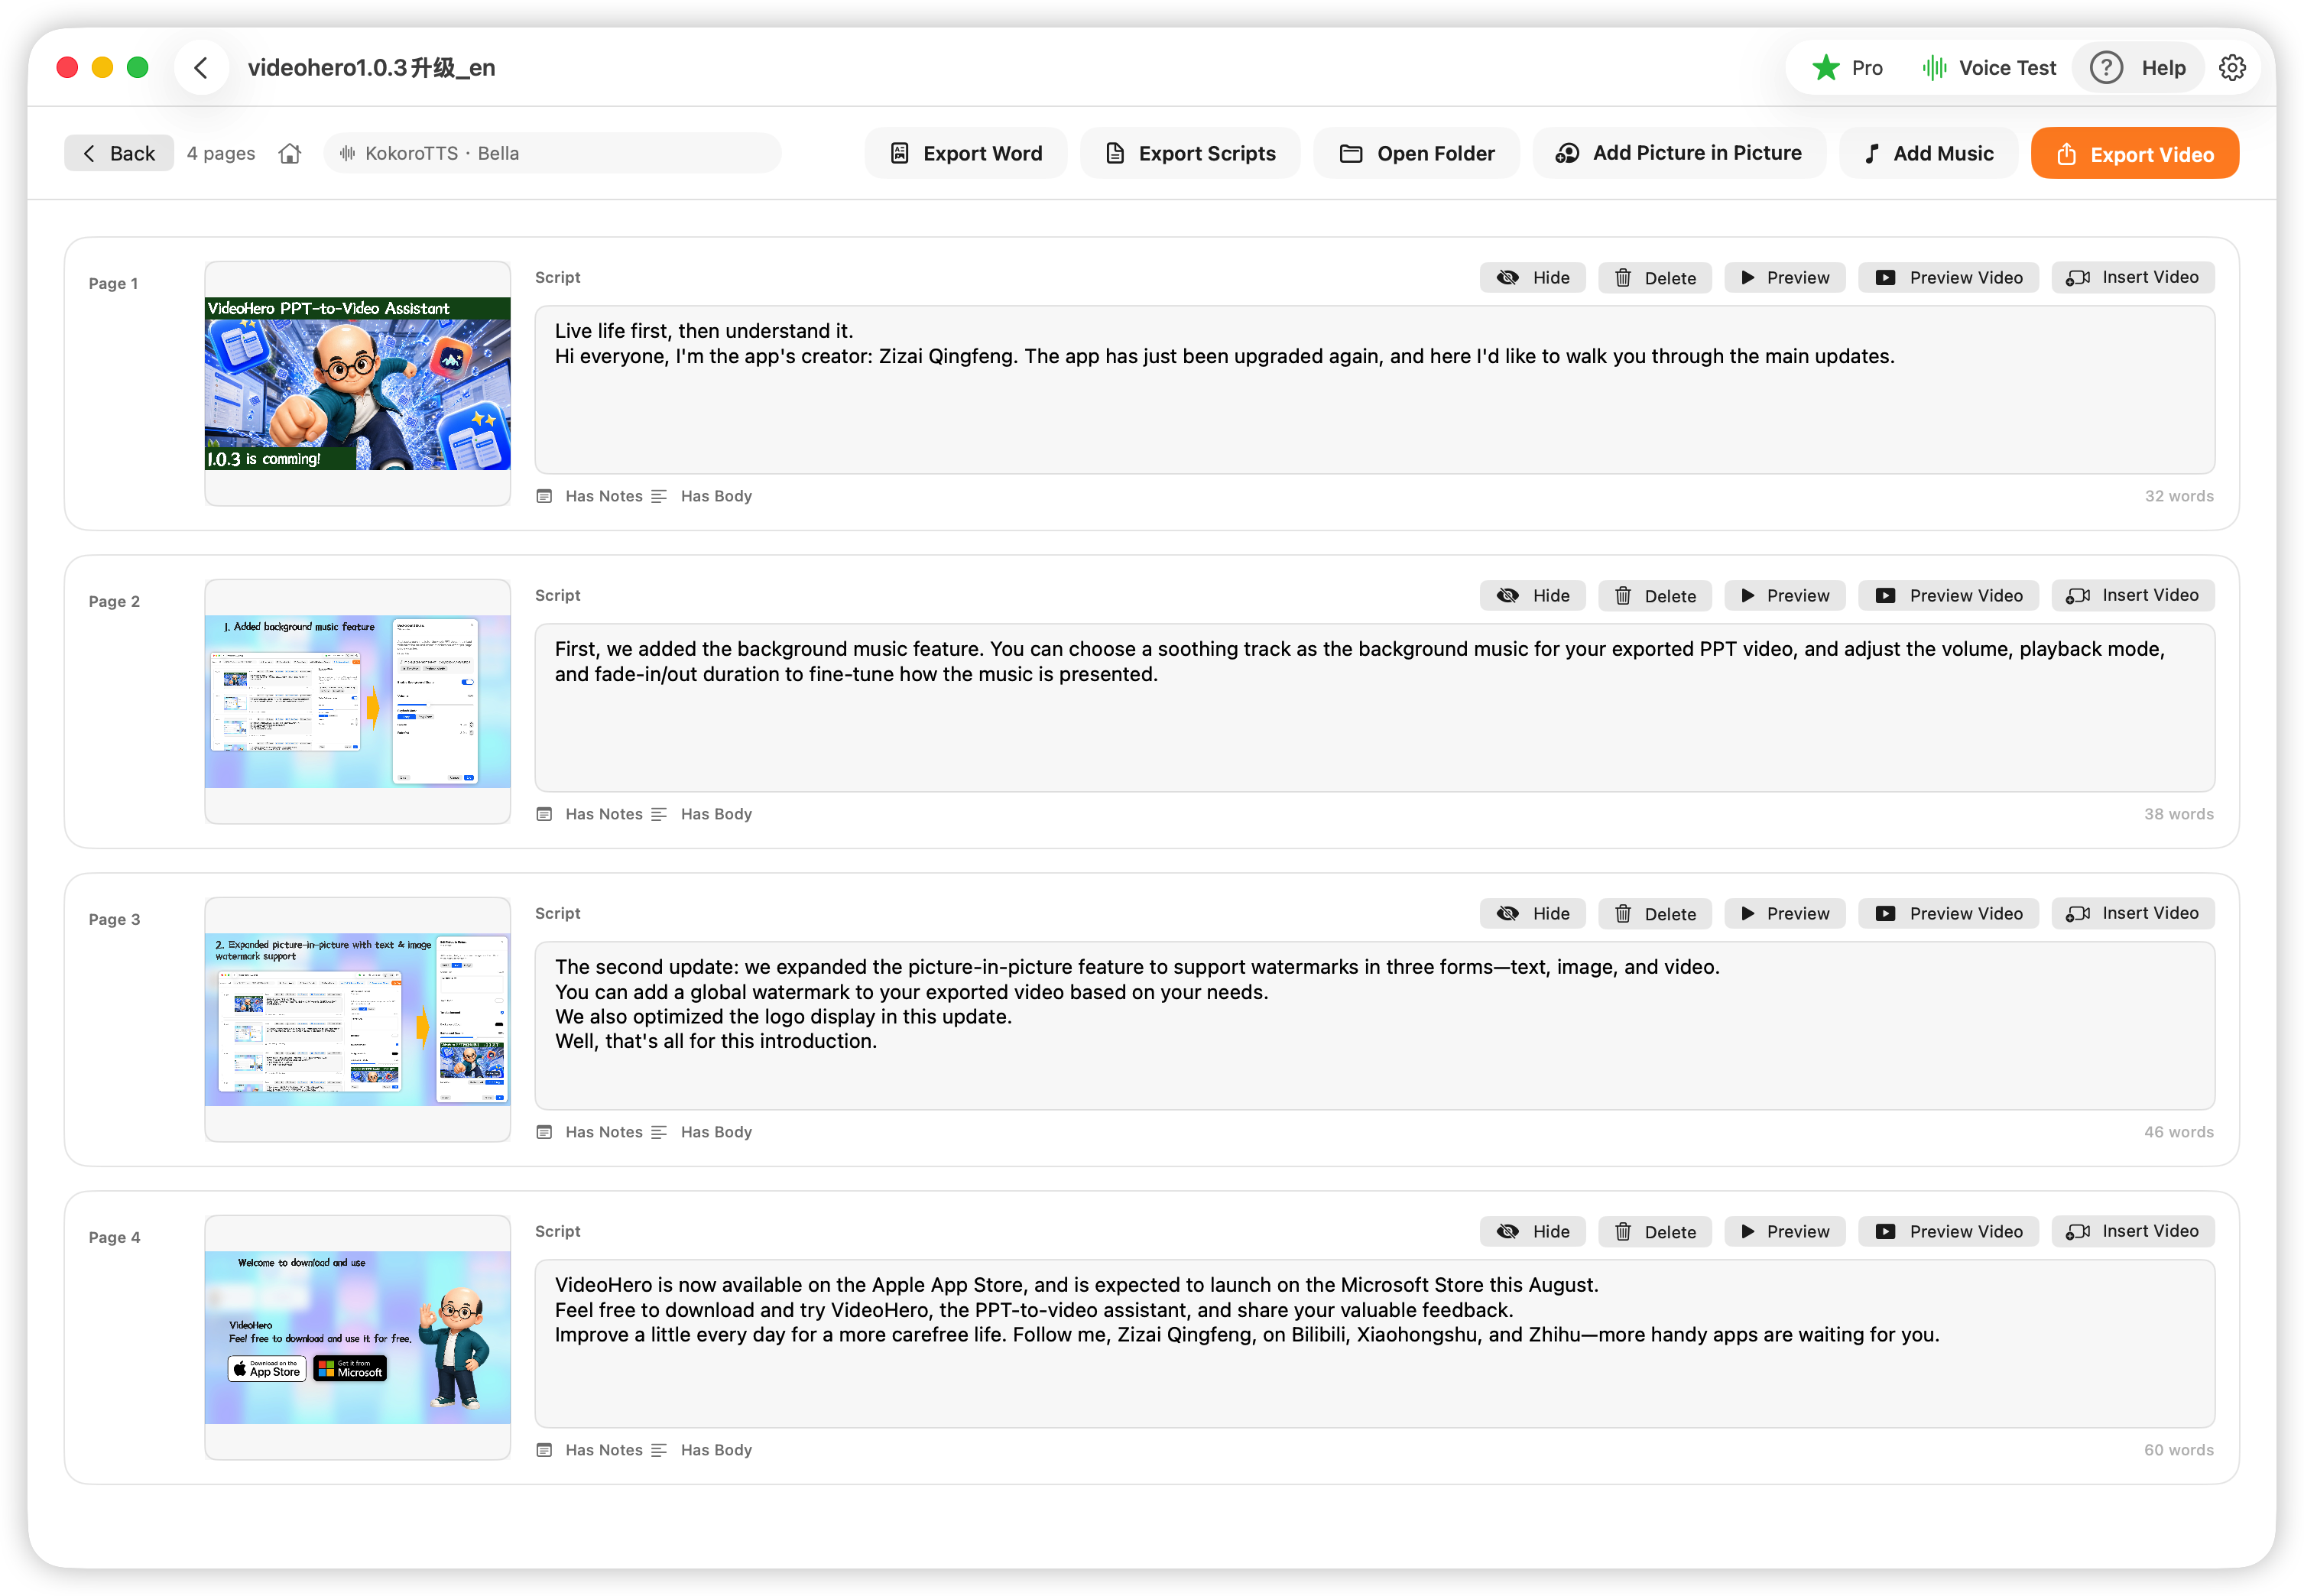Preview audio for Page 1

[x=1784, y=278]
